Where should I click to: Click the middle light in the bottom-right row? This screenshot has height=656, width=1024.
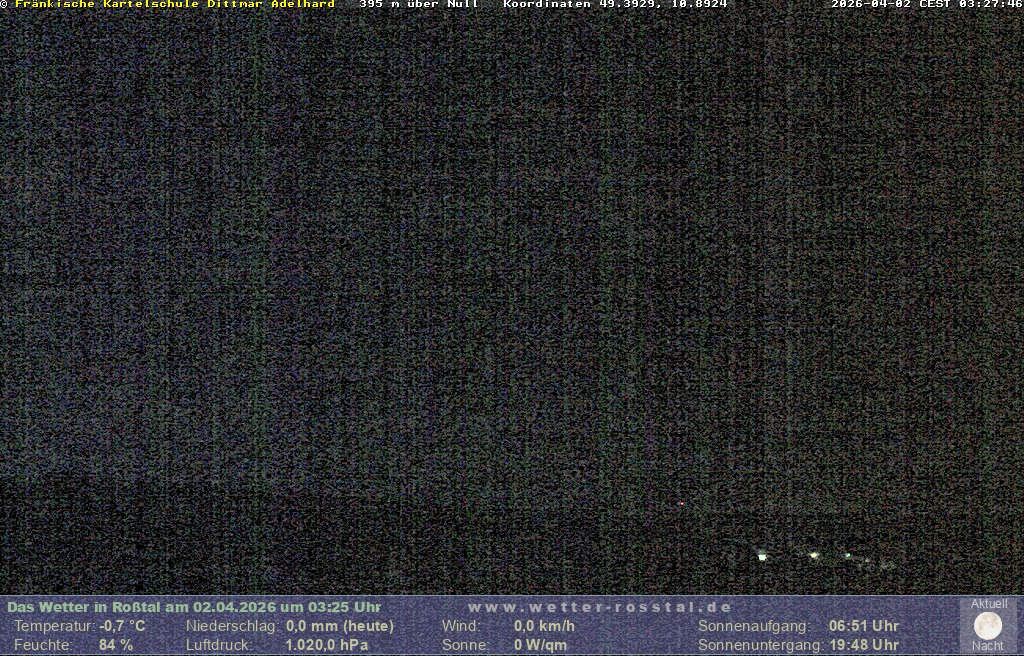814,554
